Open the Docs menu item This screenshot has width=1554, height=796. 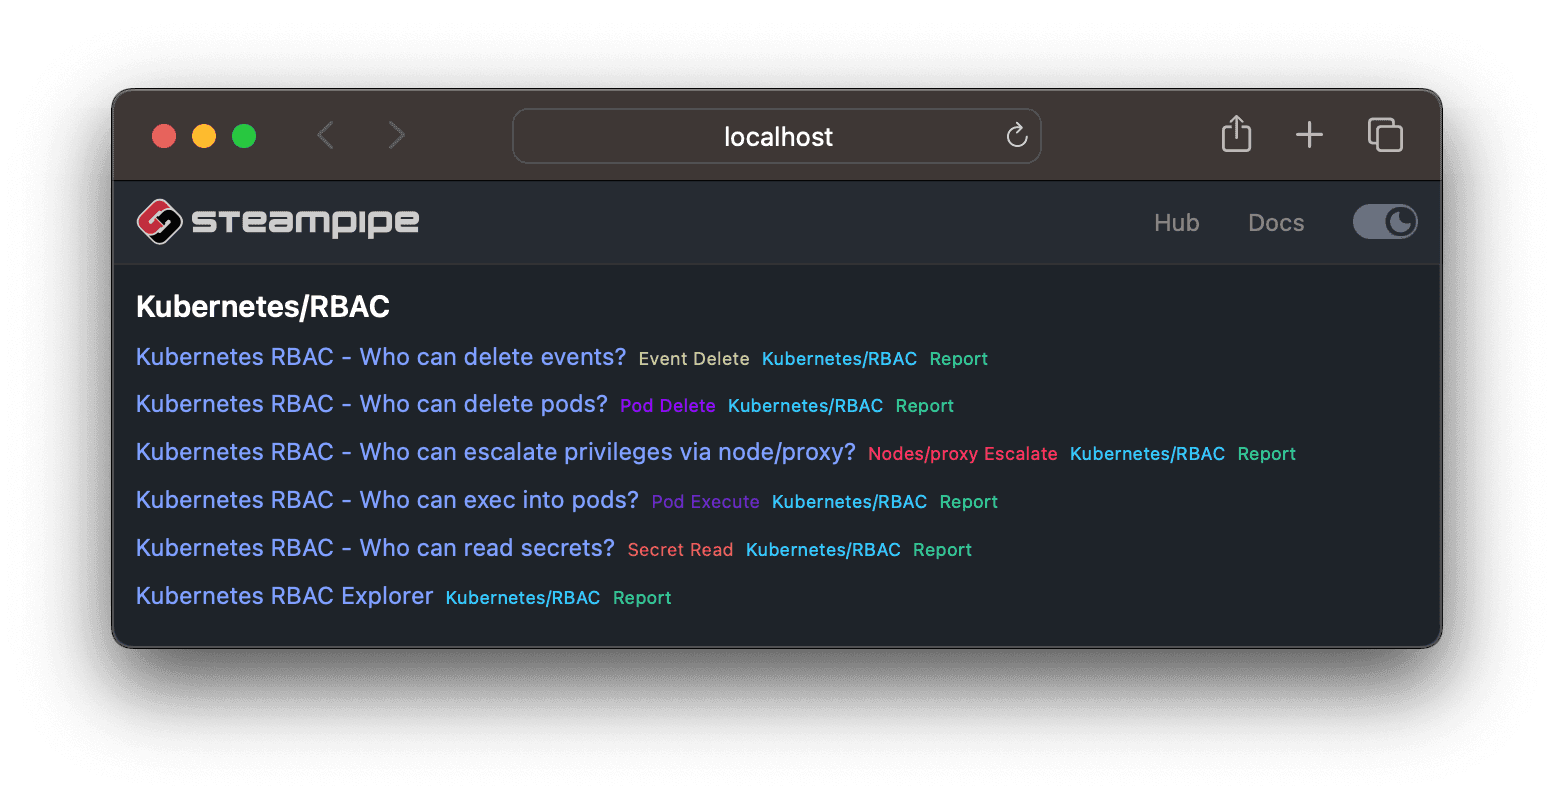[x=1276, y=222]
